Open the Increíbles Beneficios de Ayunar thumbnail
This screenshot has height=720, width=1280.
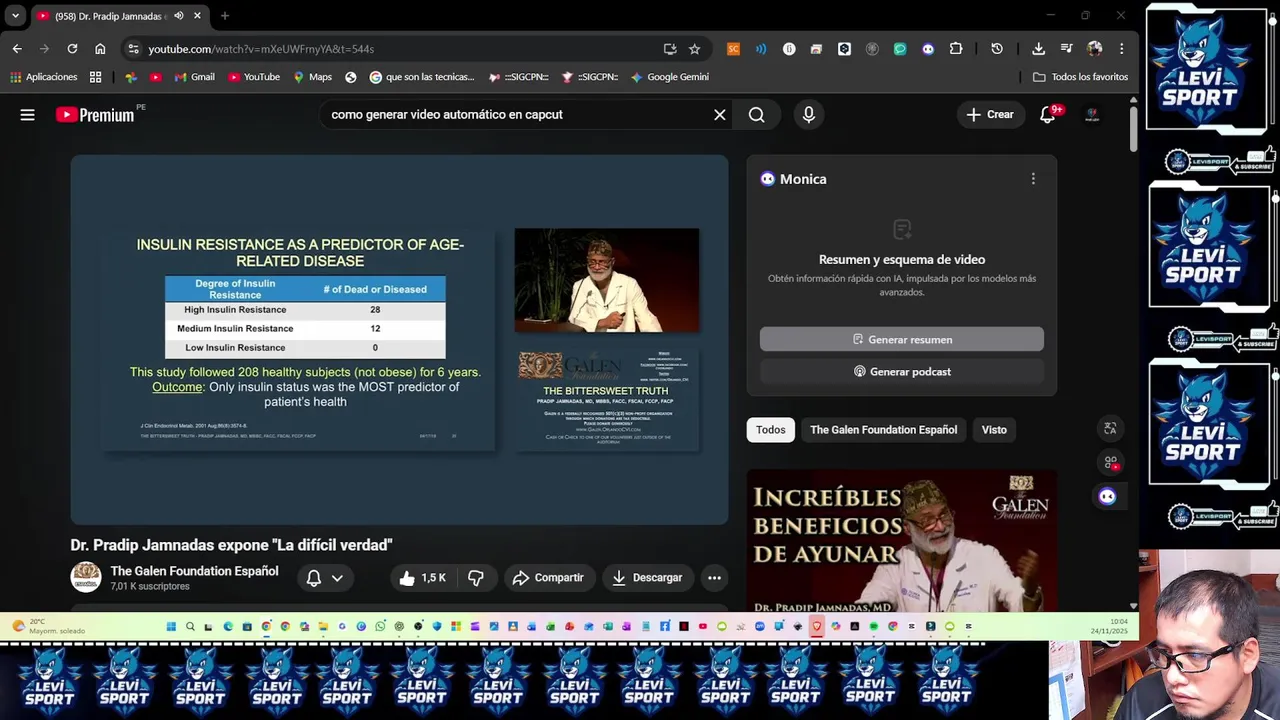(901, 541)
